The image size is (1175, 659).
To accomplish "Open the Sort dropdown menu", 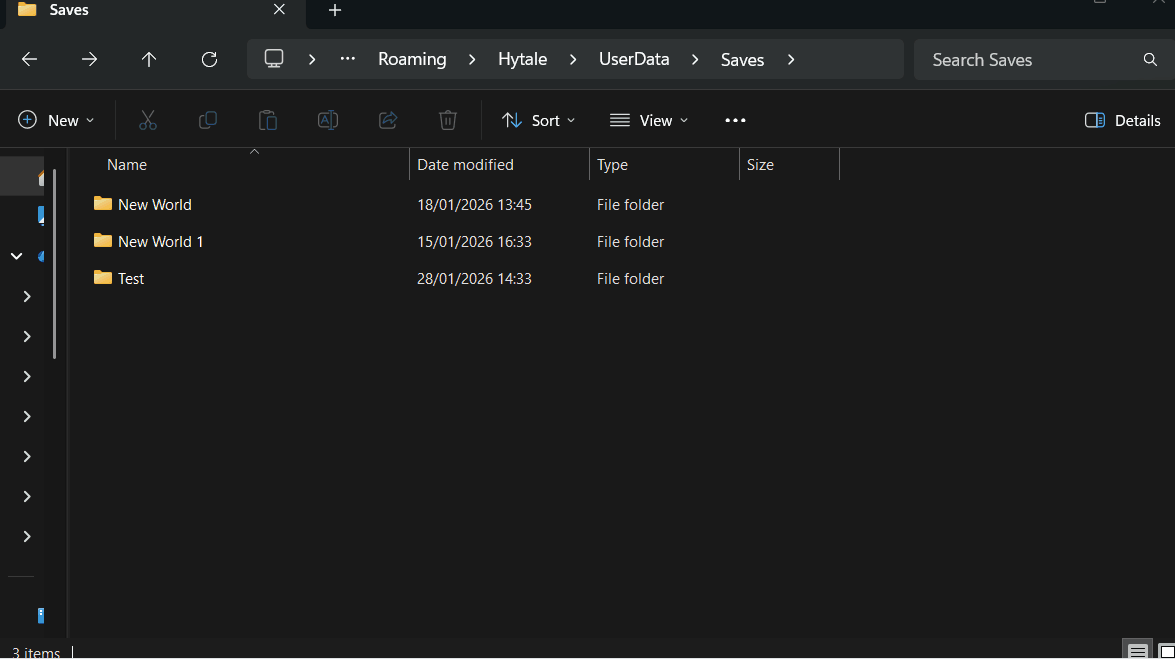I will [x=538, y=120].
